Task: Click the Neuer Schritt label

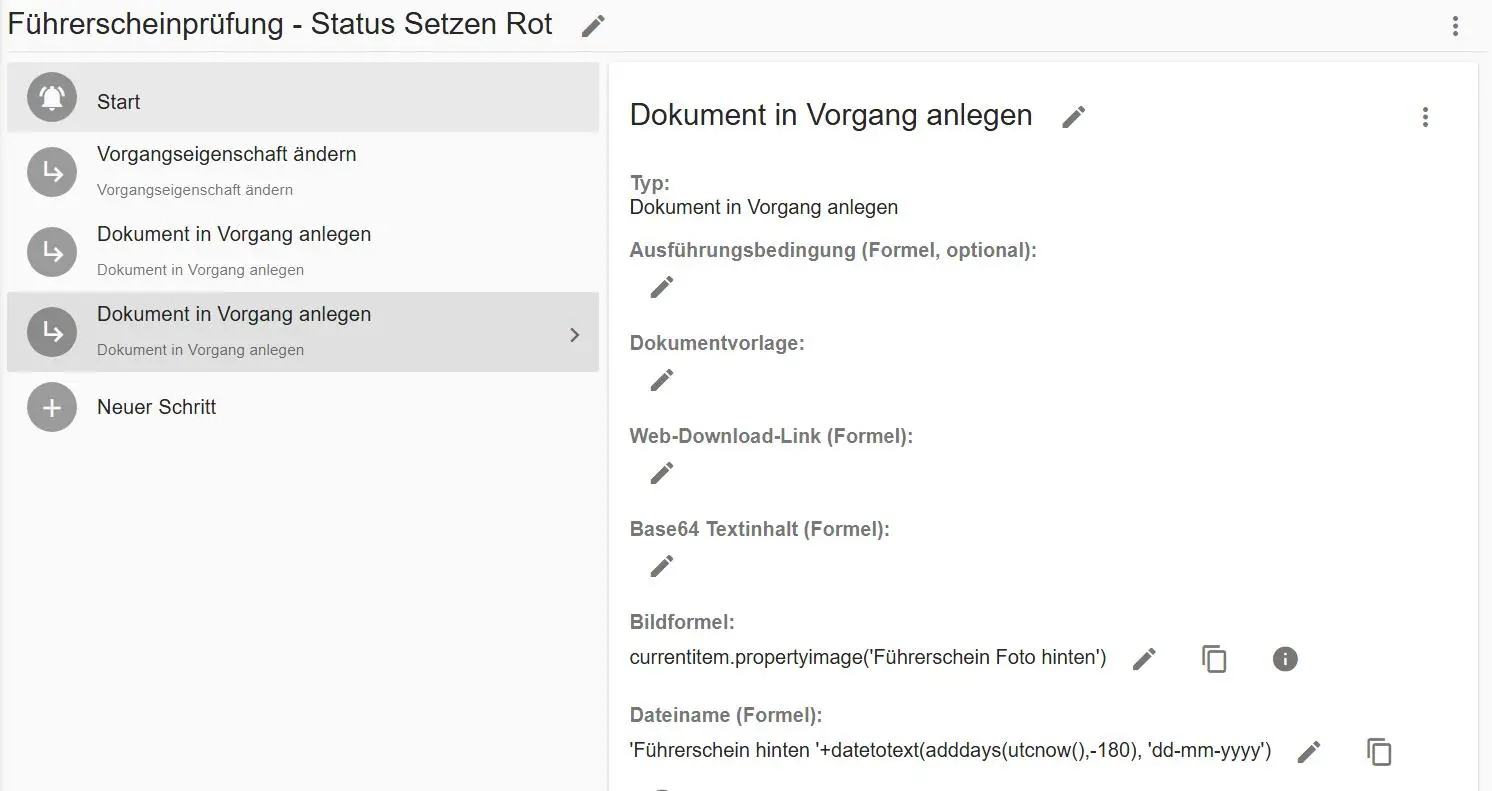Action: pyautogui.click(x=156, y=407)
